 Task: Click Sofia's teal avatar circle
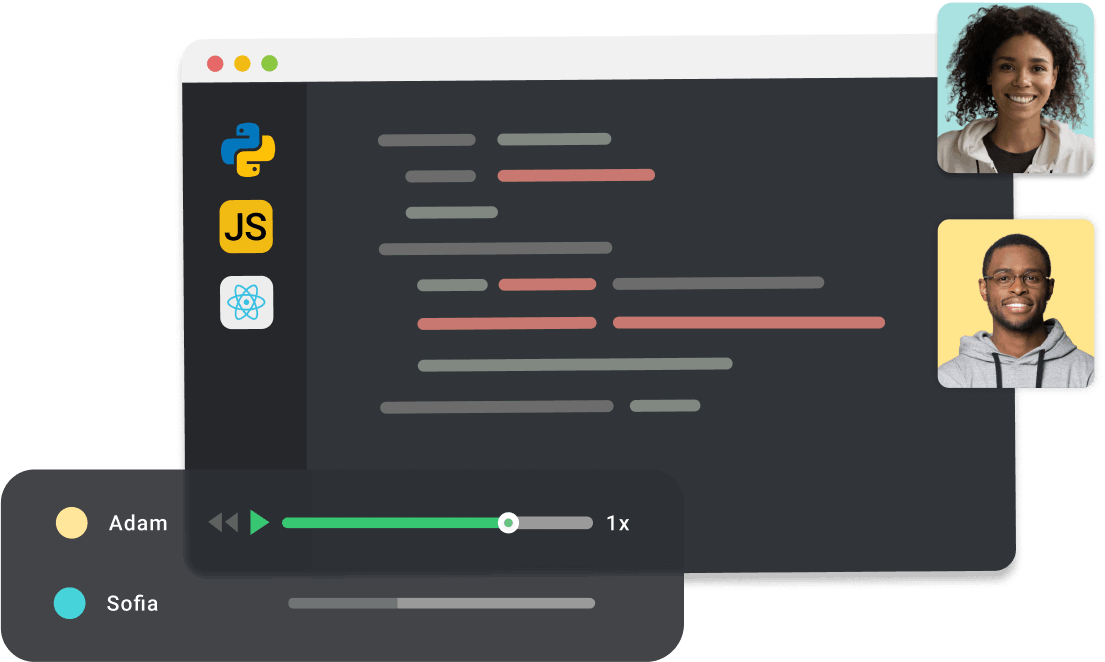click(x=69, y=603)
